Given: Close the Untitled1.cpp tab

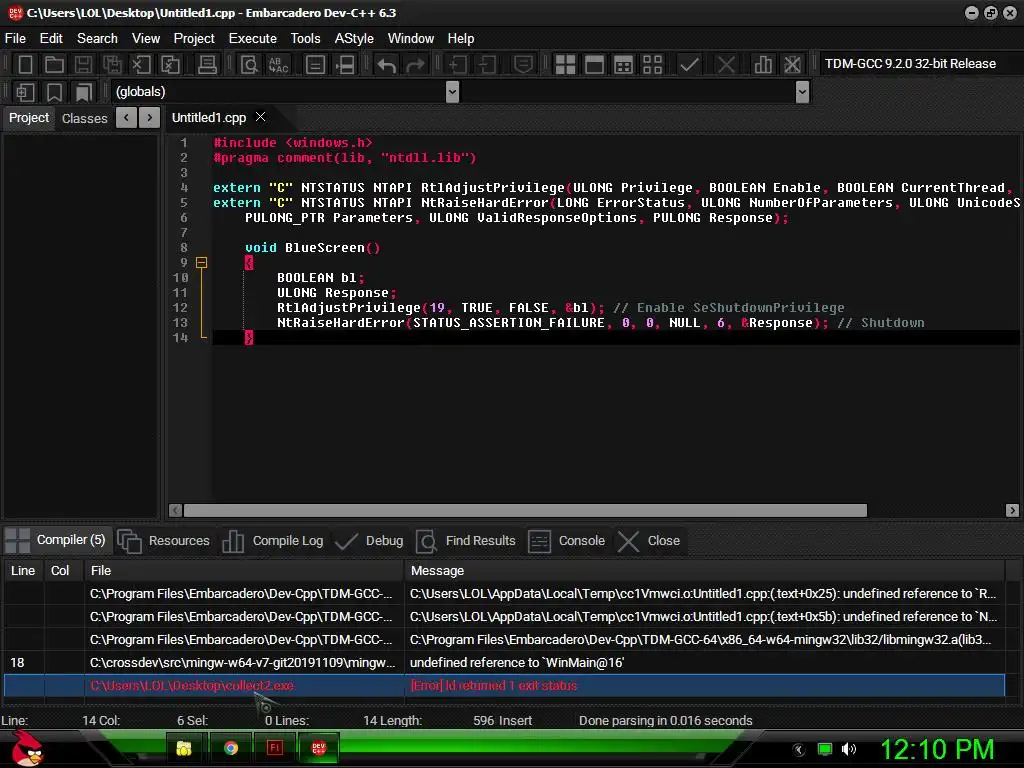Looking at the screenshot, I should [x=261, y=116].
